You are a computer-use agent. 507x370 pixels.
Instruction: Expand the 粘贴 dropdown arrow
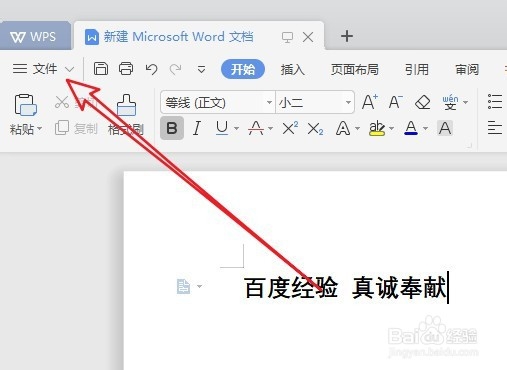(x=39, y=128)
